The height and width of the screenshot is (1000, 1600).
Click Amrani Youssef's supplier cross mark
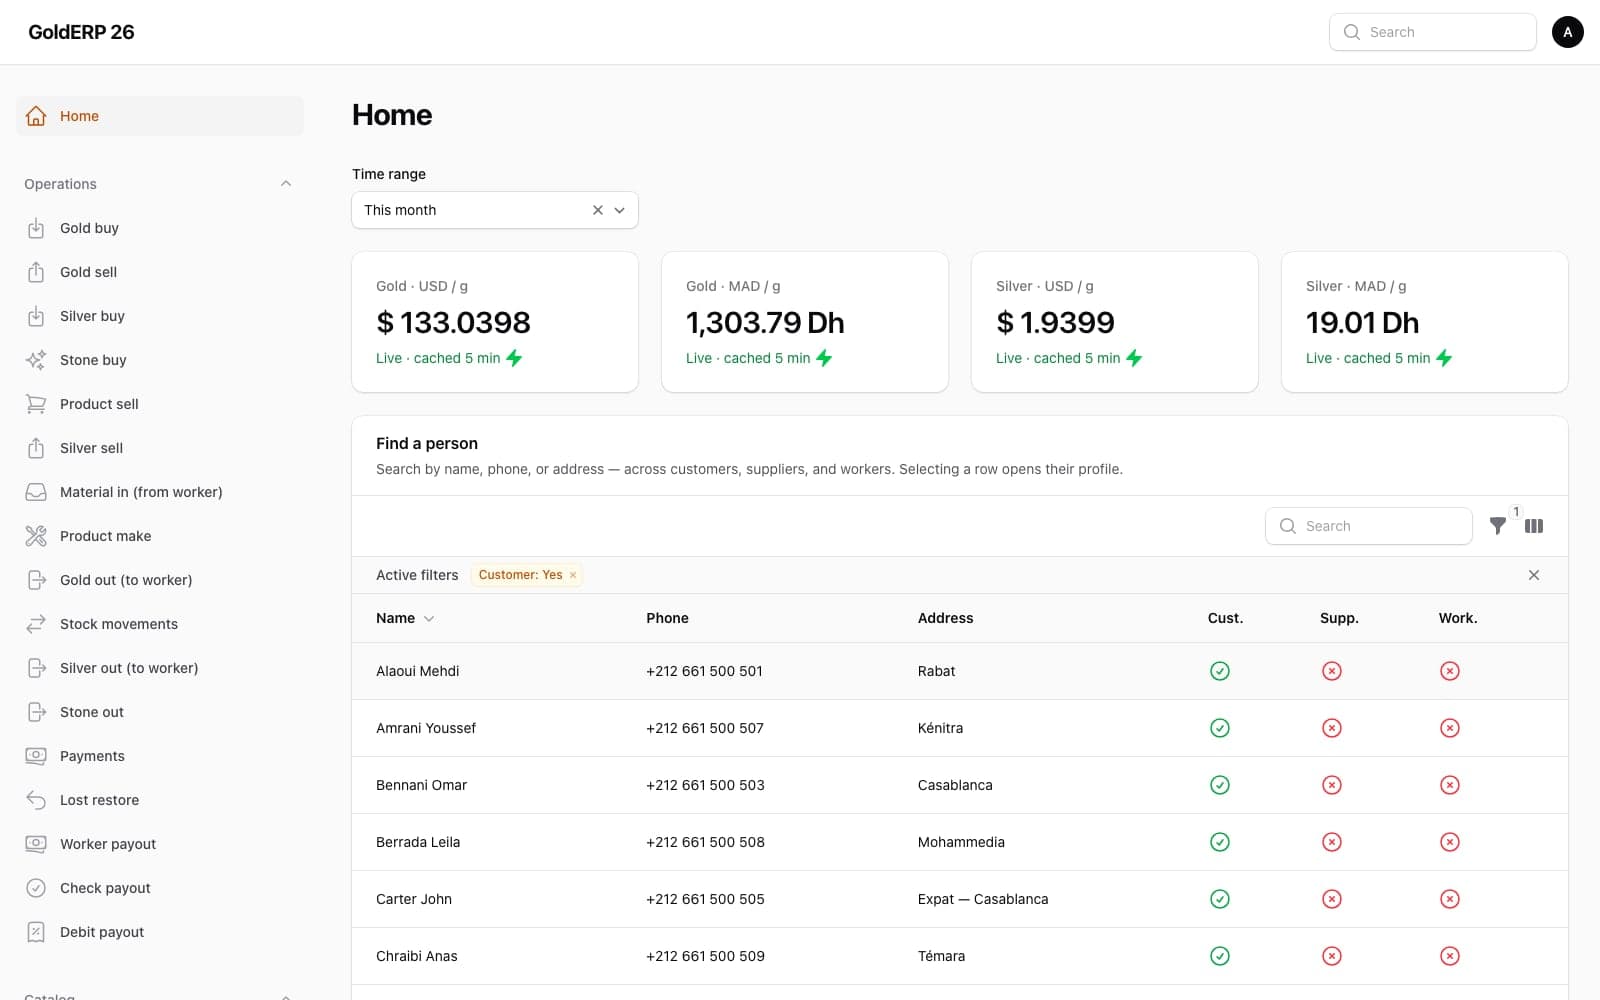(x=1331, y=728)
